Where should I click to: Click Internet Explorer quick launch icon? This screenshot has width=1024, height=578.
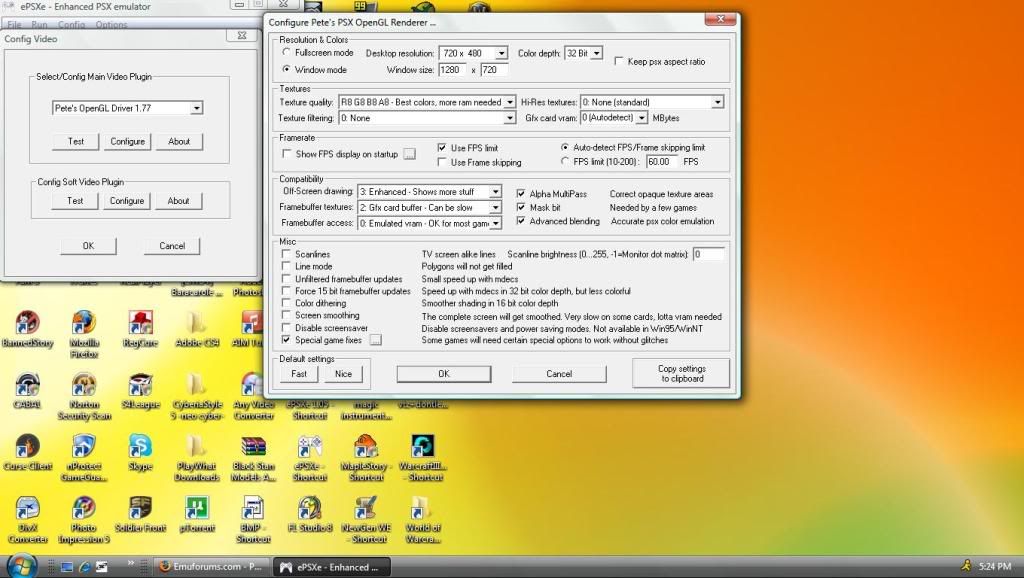click(x=84, y=567)
